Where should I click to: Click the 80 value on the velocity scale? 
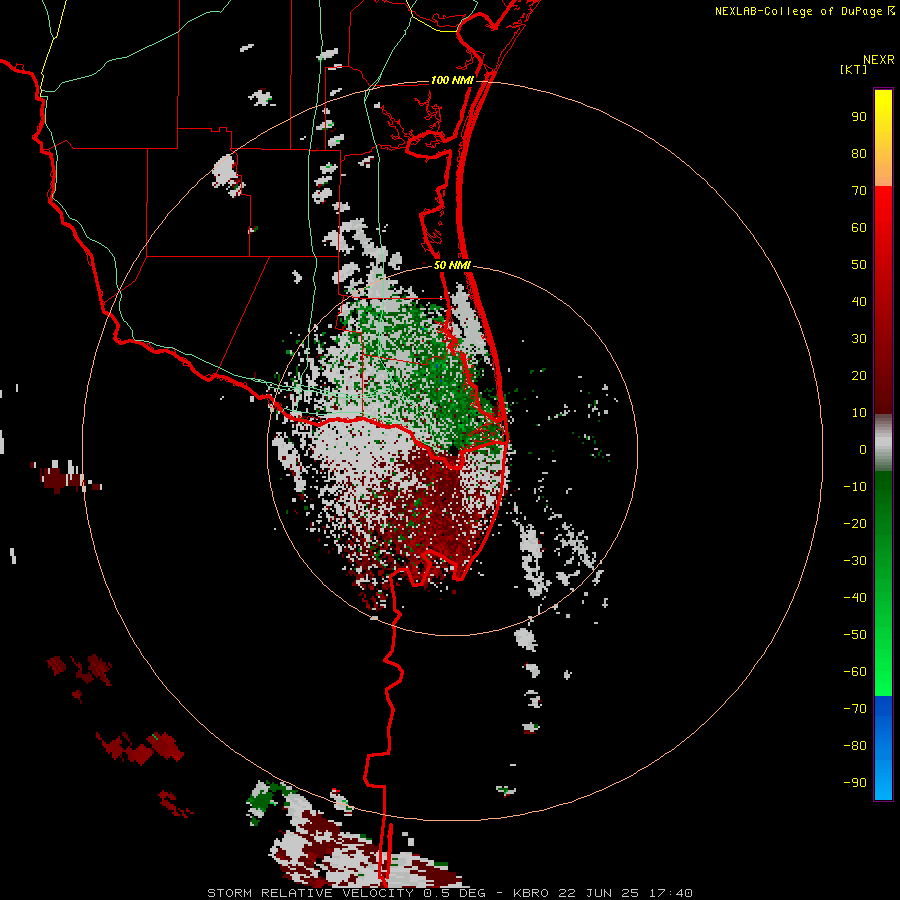859,153
